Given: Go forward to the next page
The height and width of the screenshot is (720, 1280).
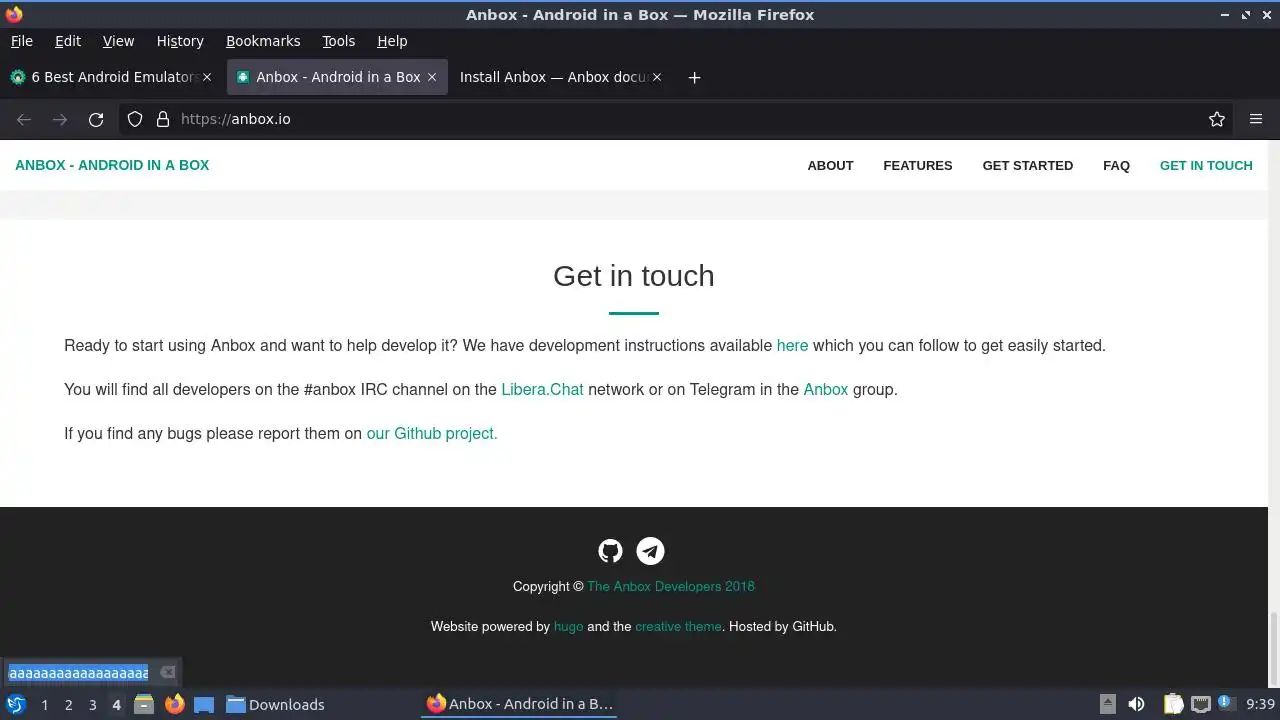Looking at the screenshot, I should tap(60, 119).
